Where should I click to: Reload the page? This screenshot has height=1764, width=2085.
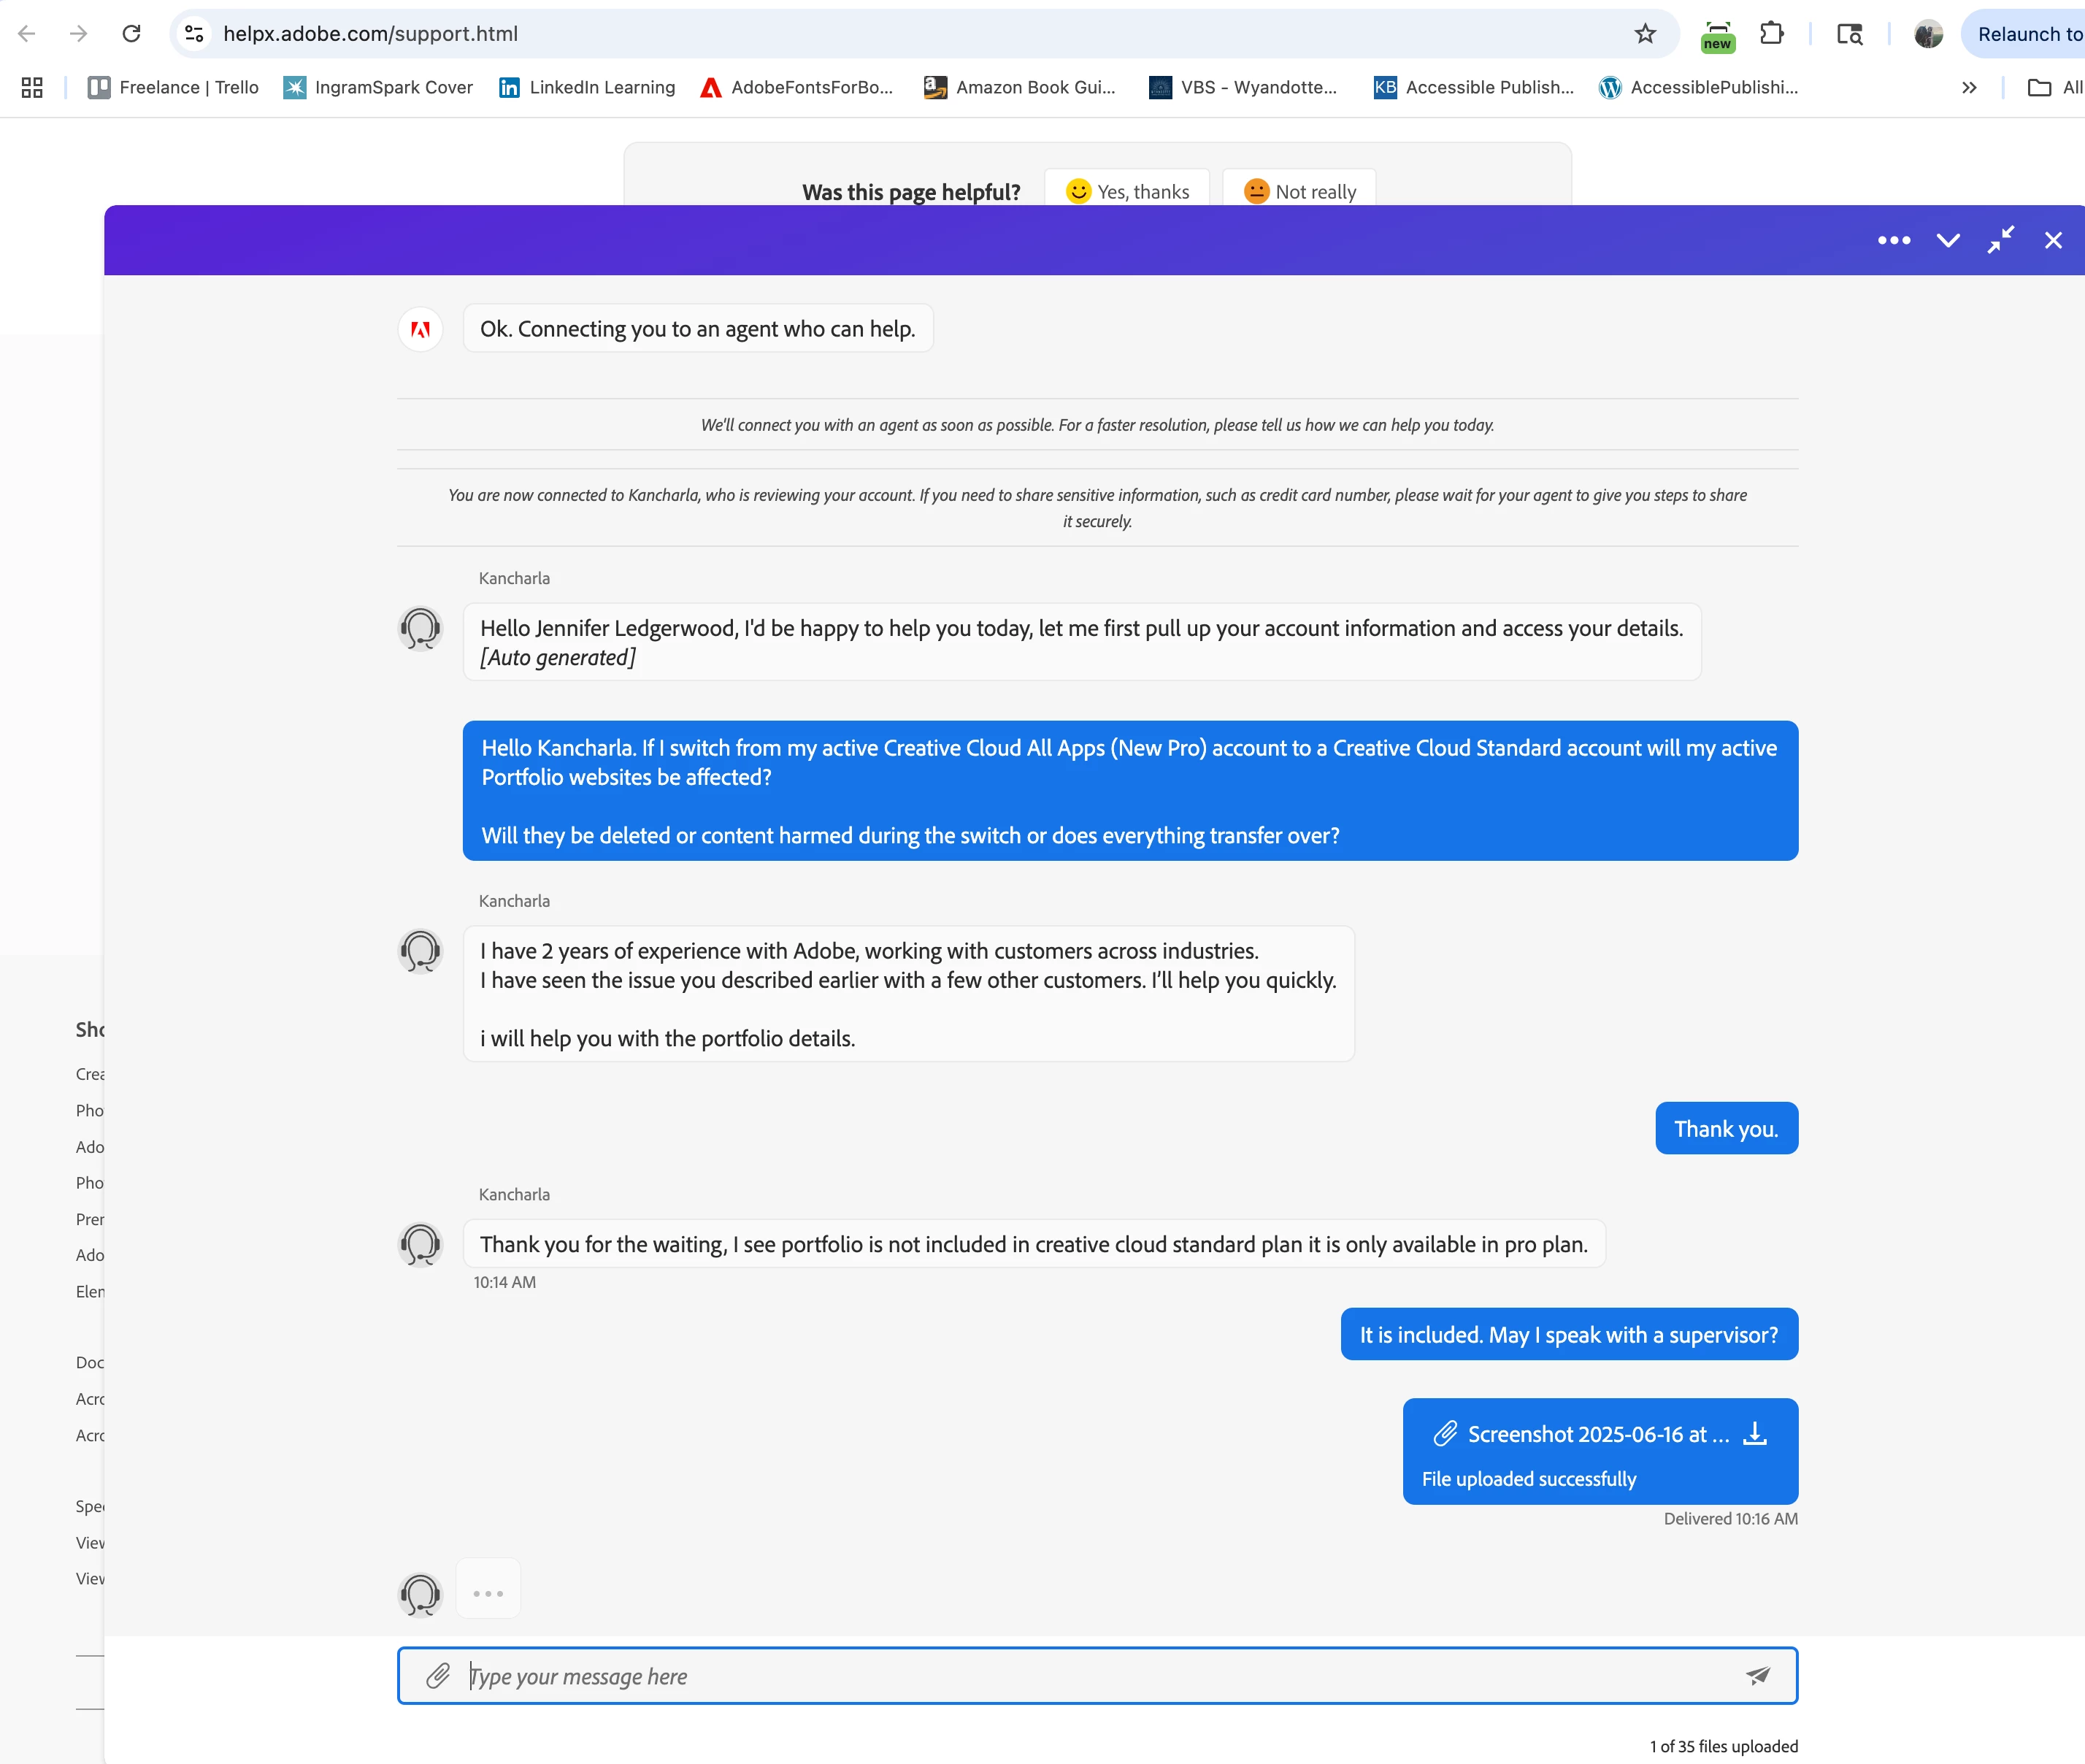coord(131,34)
